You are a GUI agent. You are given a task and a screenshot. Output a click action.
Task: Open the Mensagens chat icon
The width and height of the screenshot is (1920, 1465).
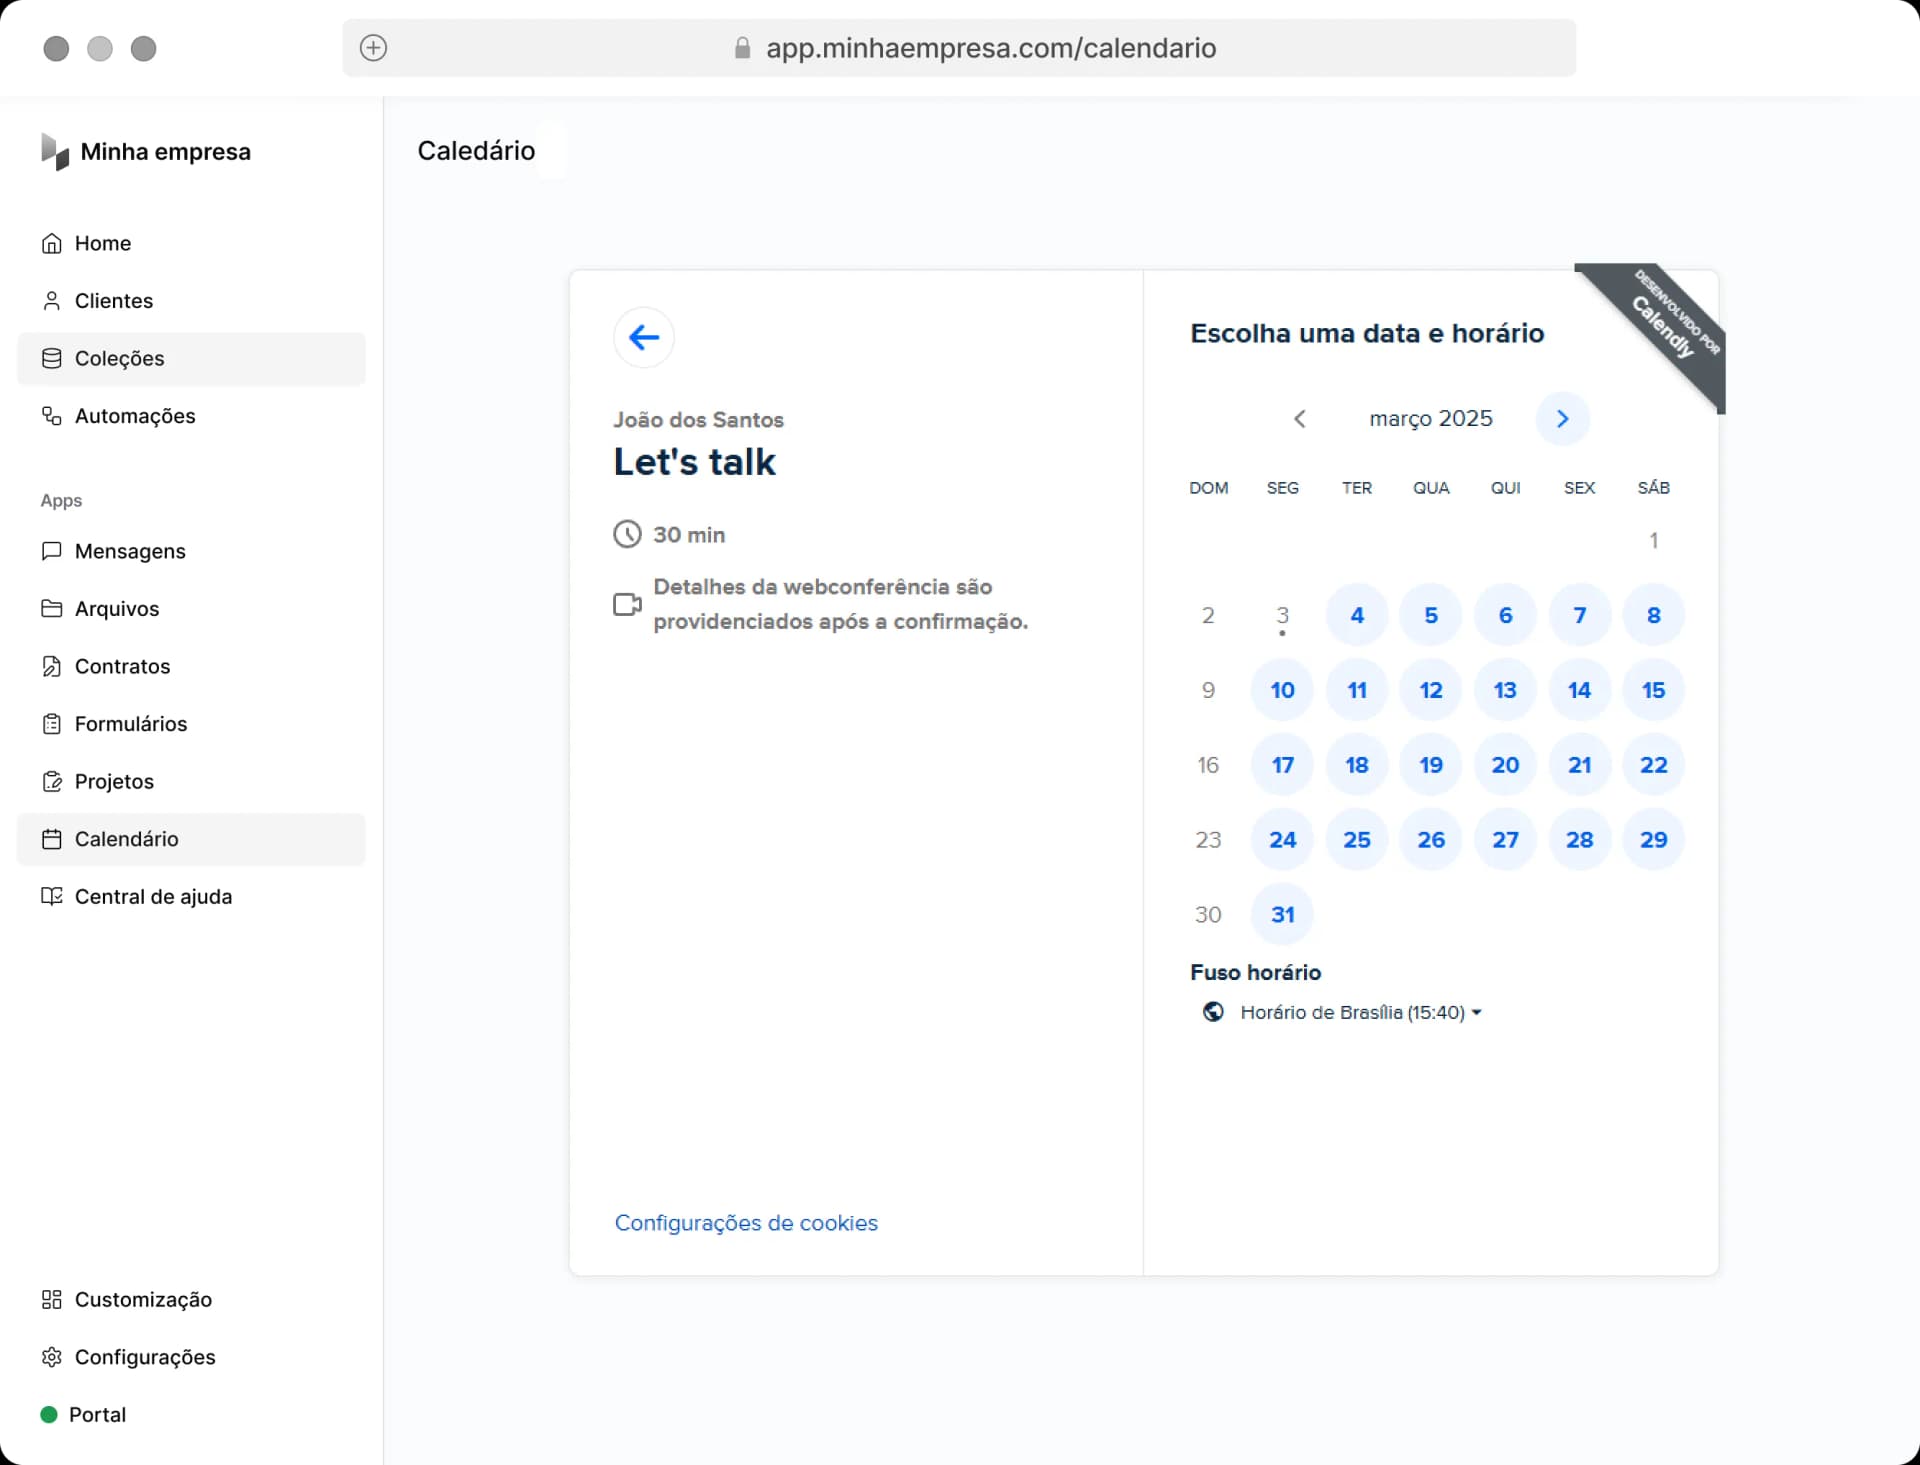(52, 551)
